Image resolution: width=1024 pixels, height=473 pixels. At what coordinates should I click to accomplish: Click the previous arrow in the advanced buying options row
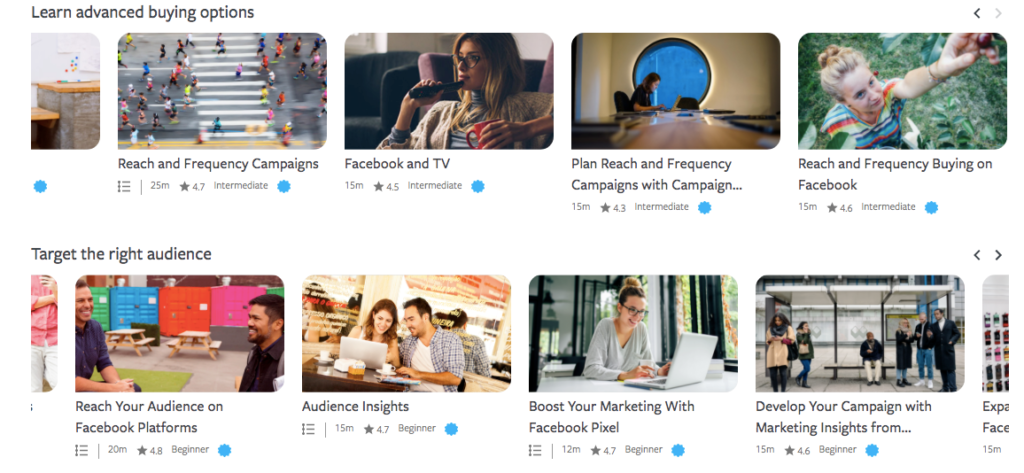[x=977, y=13]
